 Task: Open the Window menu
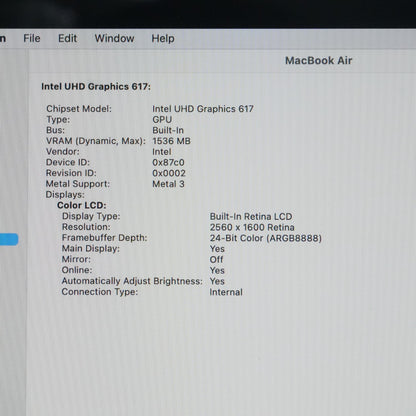114,38
